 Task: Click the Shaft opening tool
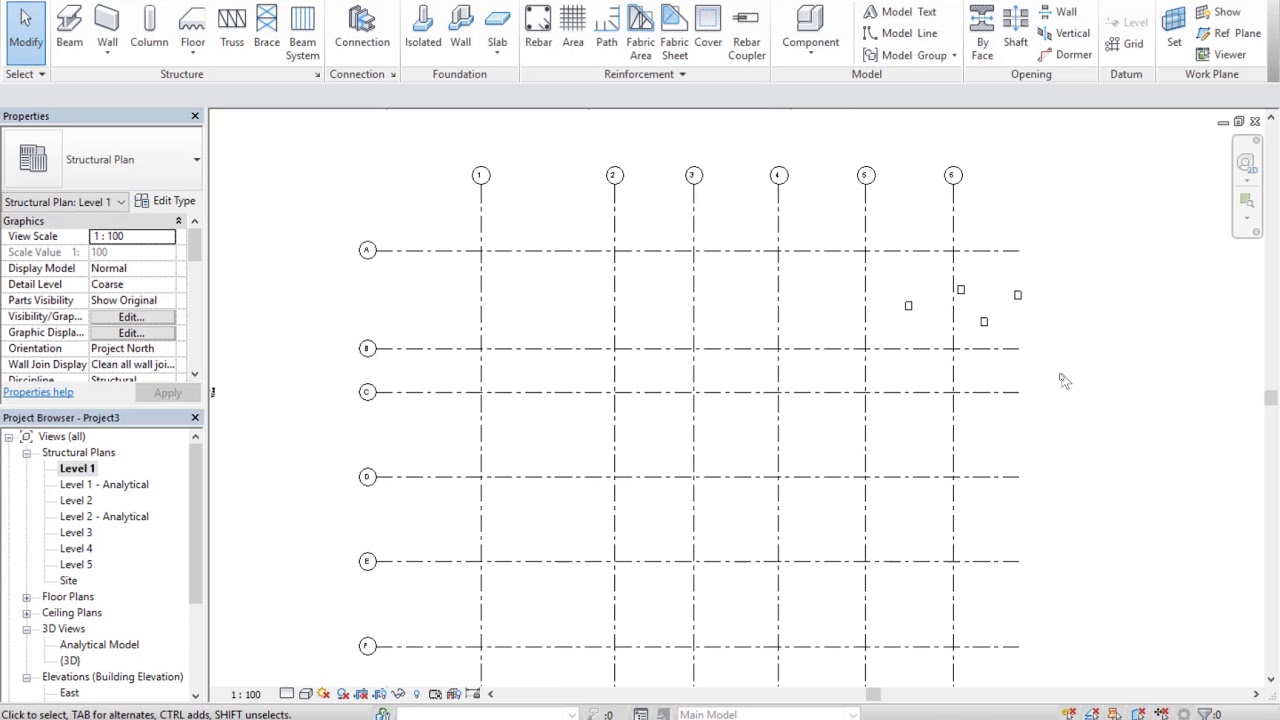click(x=1015, y=27)
